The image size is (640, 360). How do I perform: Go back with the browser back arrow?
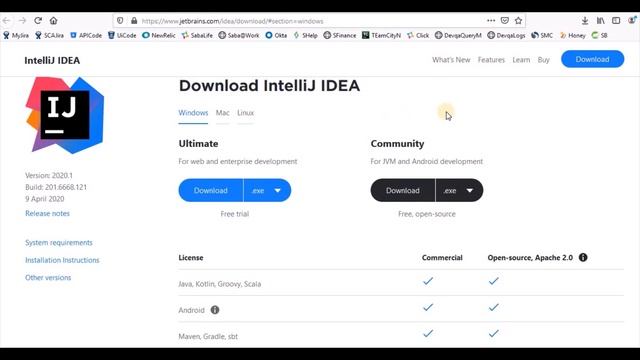[x=7, y=20]
